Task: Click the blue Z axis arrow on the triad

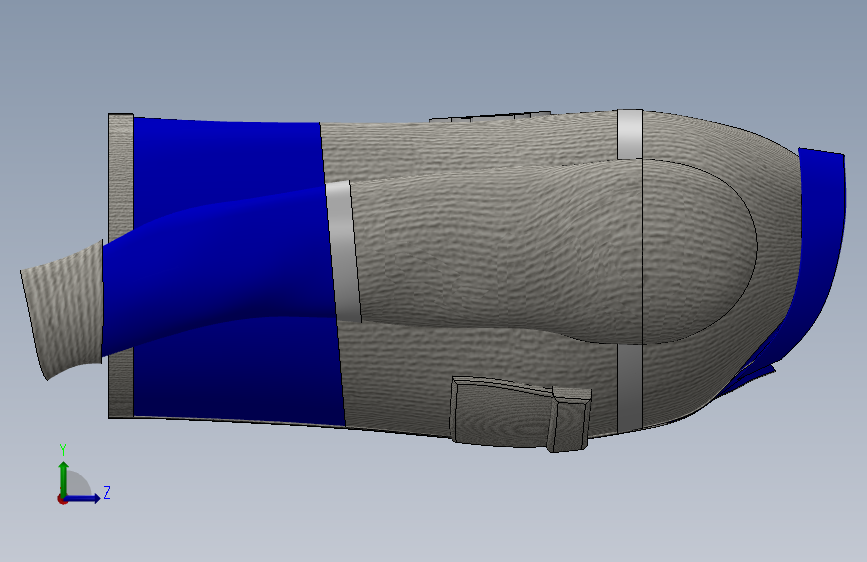Action: tap(83, 498)
